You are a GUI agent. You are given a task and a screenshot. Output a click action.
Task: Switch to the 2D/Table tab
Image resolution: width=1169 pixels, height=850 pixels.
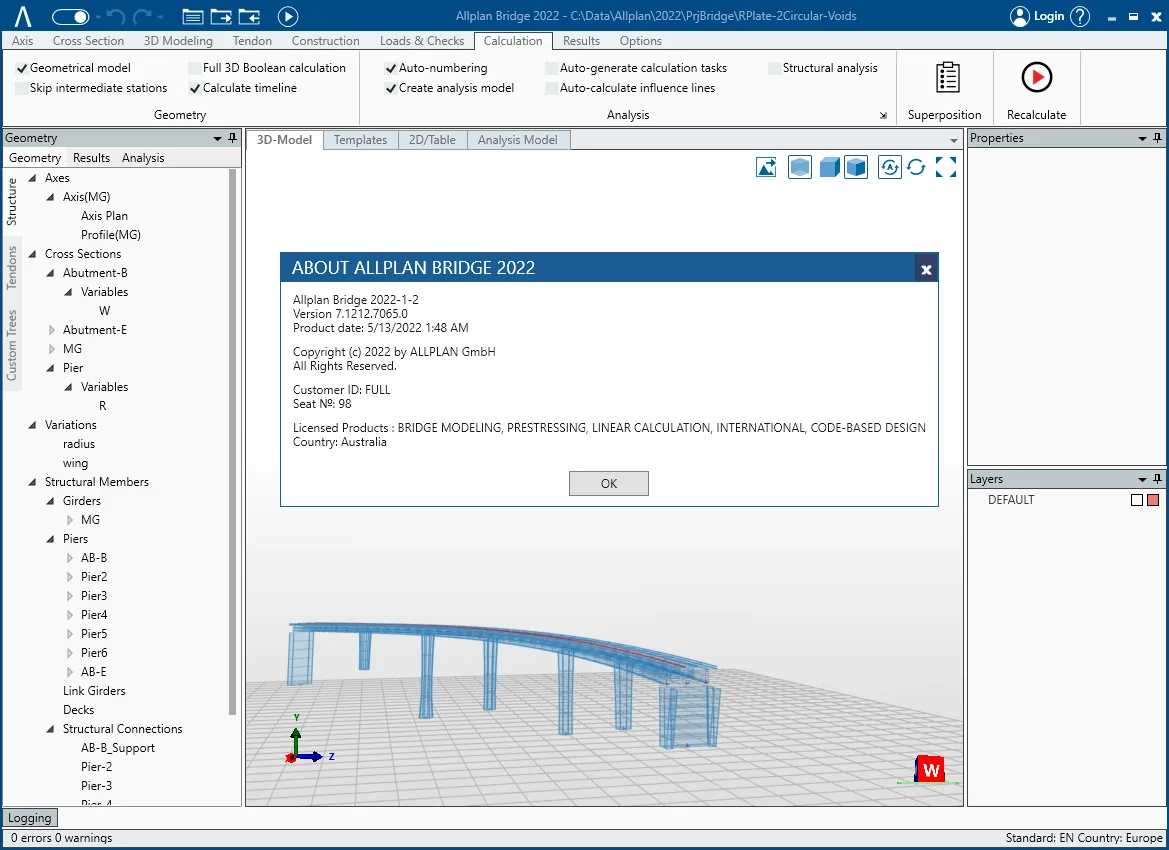(x=432, y=140)
